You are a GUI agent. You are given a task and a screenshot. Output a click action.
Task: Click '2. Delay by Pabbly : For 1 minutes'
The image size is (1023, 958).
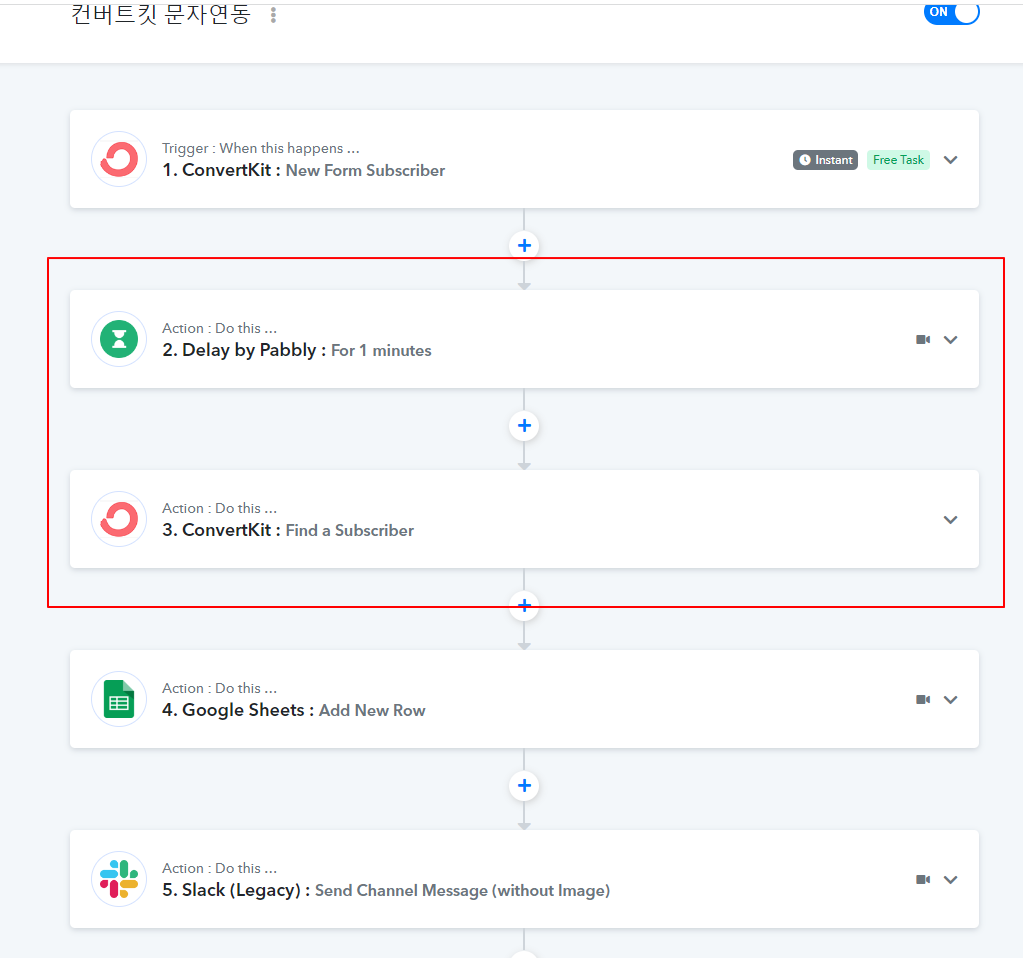tap(297, 350)
